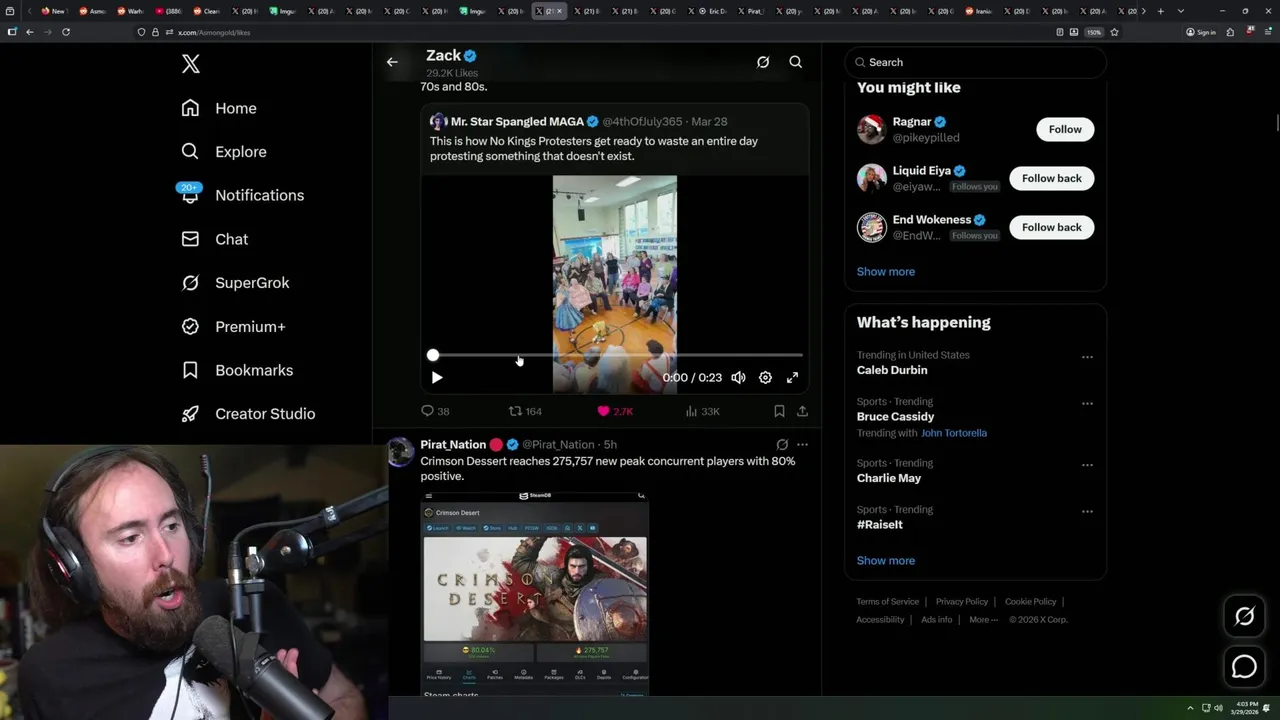
Task: Open the Caleb Durbin trend
Action: (x=892, y=370)
